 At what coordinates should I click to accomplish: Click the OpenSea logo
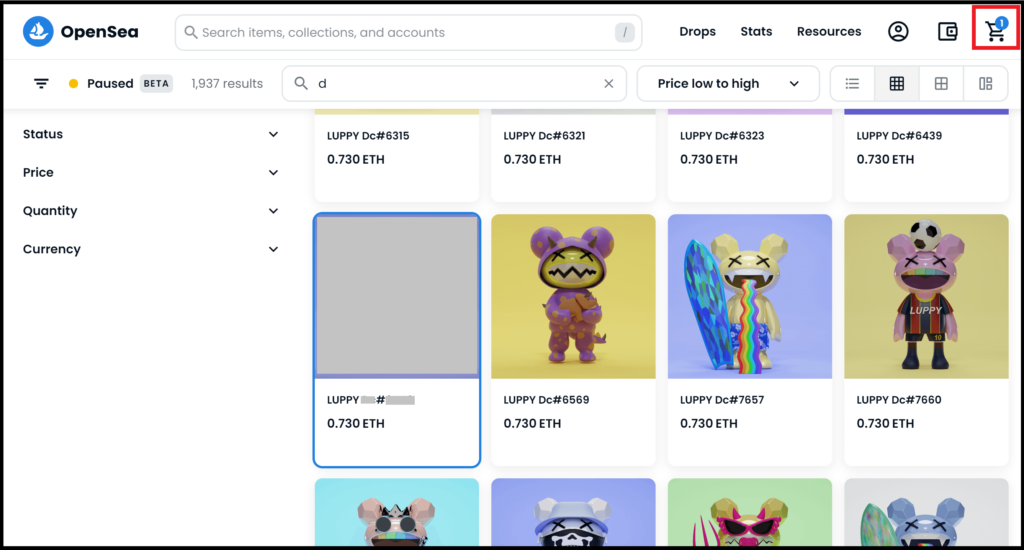tap(81, 32)
